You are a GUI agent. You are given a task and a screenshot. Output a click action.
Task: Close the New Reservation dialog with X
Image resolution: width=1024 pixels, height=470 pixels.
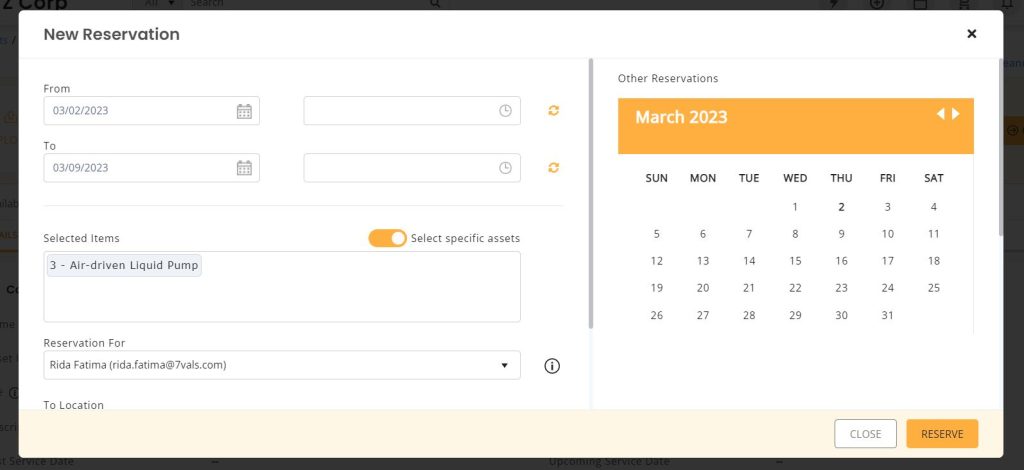click(x=972, y=34)
